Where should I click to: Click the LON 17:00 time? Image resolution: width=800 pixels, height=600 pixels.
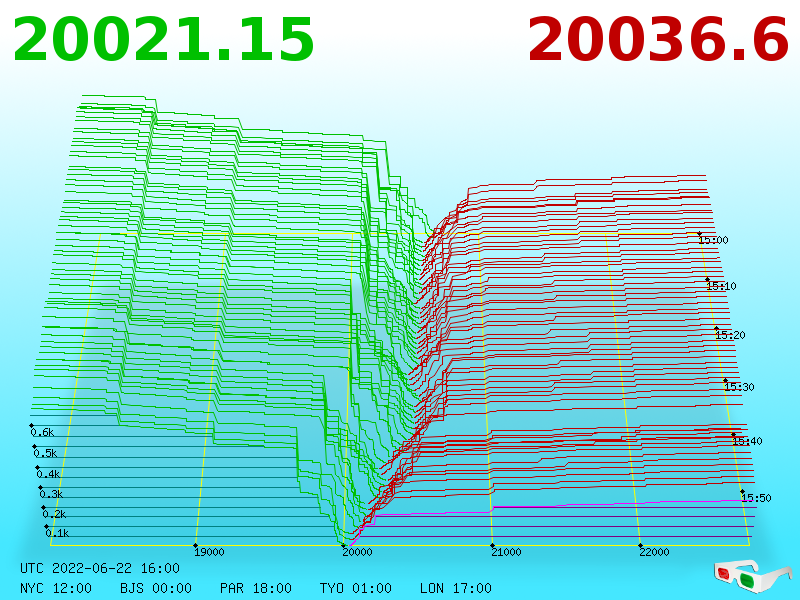[456, 588]
